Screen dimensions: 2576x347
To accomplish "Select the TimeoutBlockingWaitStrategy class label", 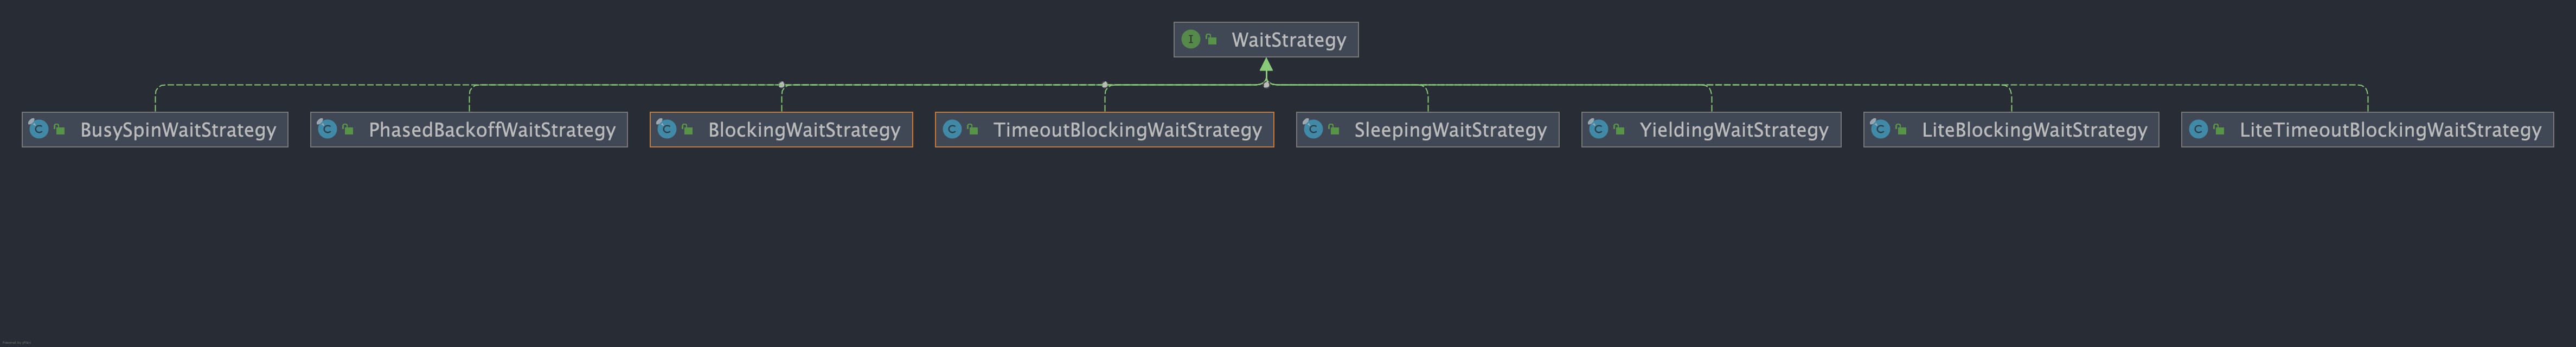I will click(1127, 130).
